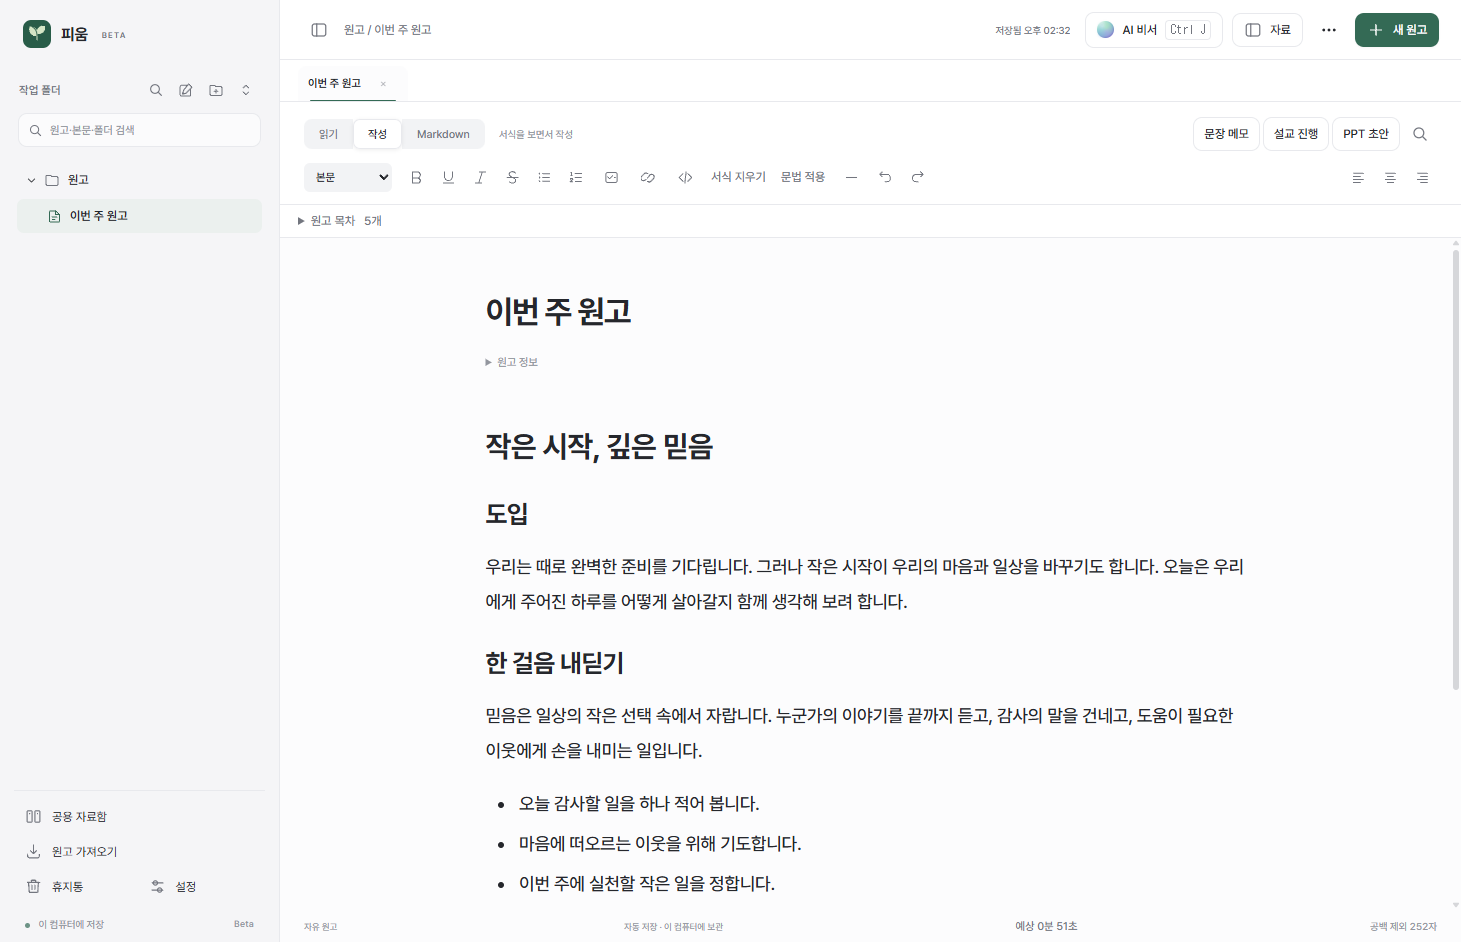Viewport: 1461px width, 942px height.
Task: Undo the last edit
Action: click(885, 177)
